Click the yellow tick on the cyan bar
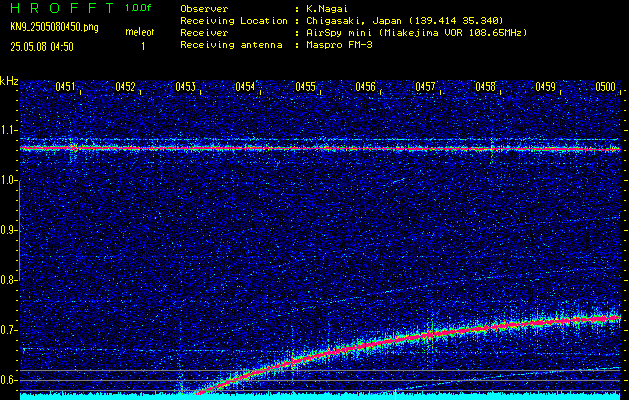The width and height of the screenshot is (629, 400). click(396, 394)
